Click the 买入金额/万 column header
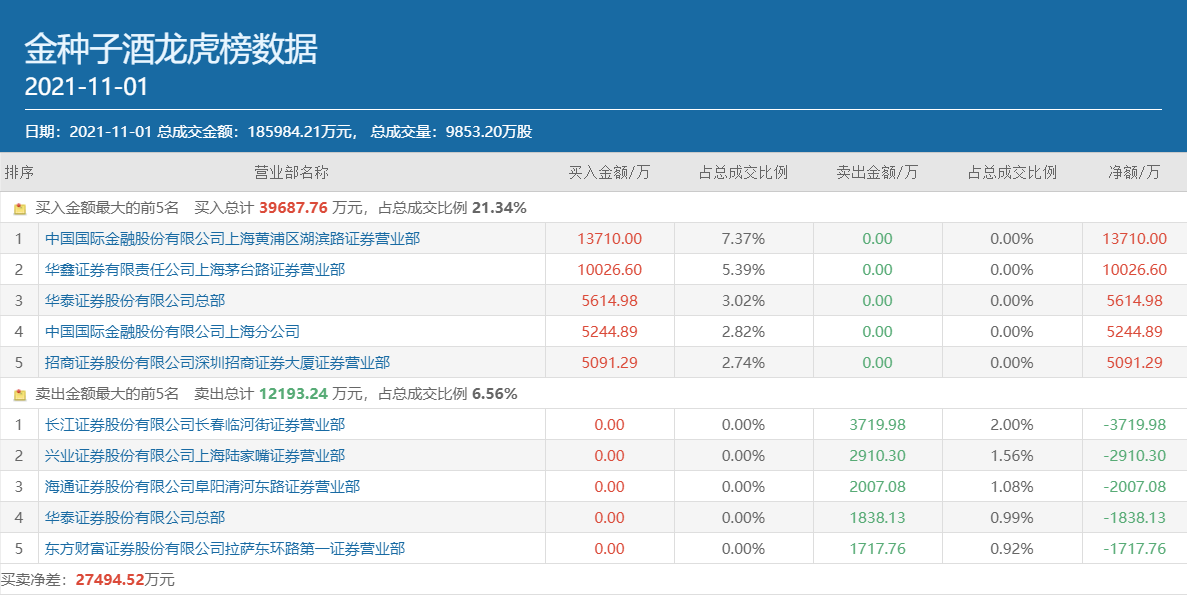 pyautogui.click(x=609, y=173)
